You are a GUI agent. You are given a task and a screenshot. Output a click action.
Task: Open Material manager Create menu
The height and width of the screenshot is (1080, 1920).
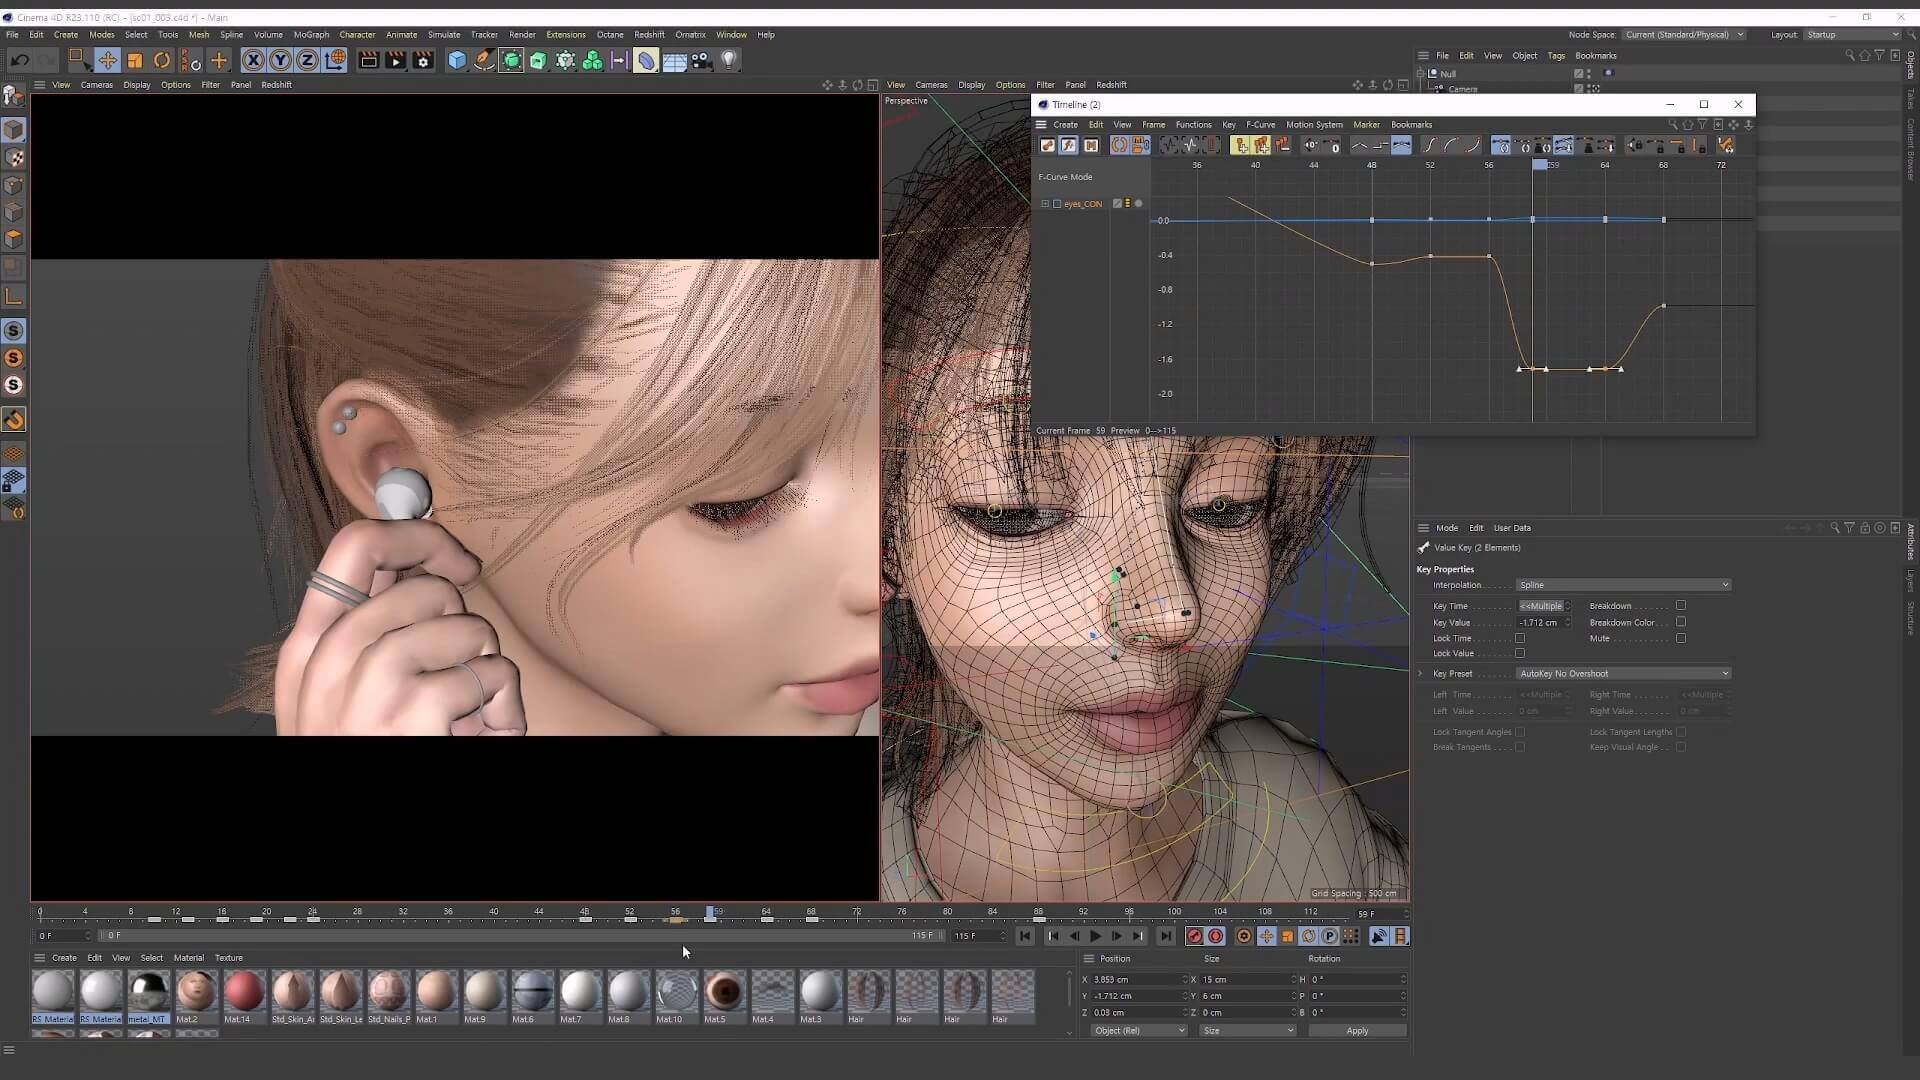point(64,958)
